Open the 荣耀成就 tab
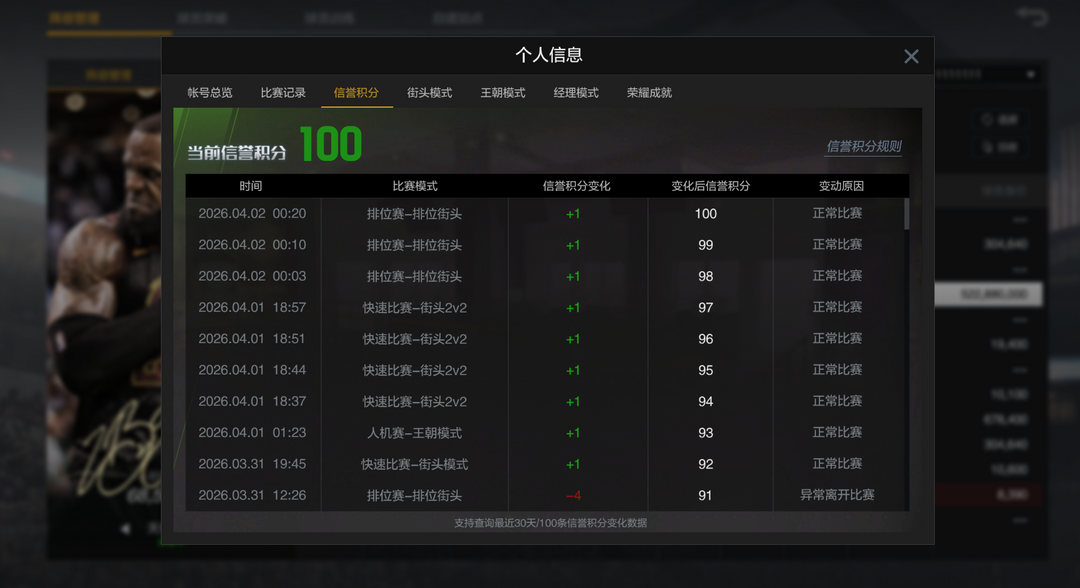The height and width of the screenshot is (588, 1080). 649,92
